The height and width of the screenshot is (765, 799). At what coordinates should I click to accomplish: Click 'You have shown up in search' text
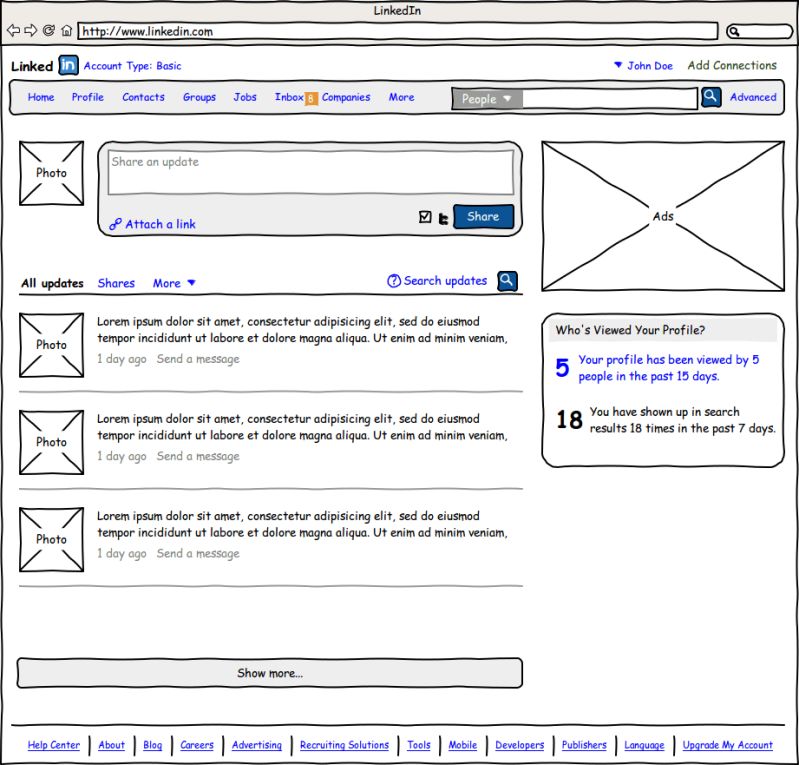682,420
